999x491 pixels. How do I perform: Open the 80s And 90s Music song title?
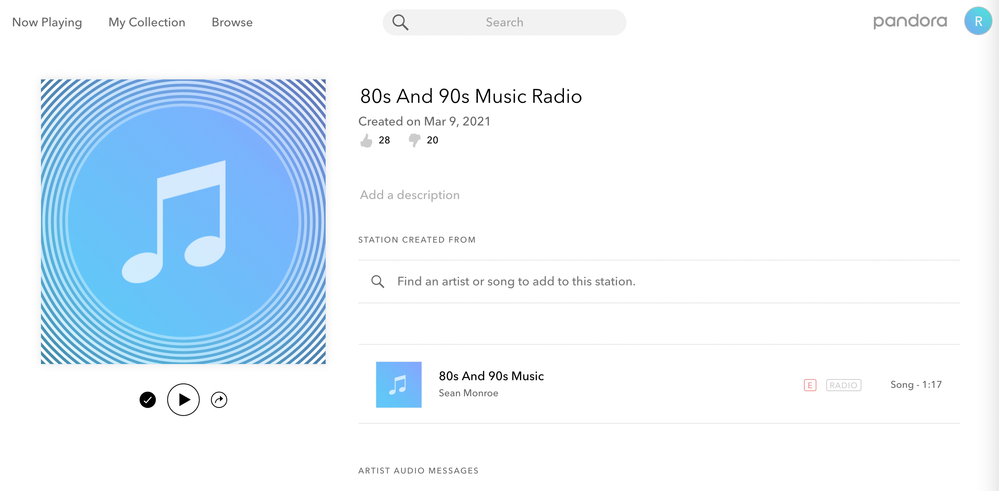tap(491, 376)
